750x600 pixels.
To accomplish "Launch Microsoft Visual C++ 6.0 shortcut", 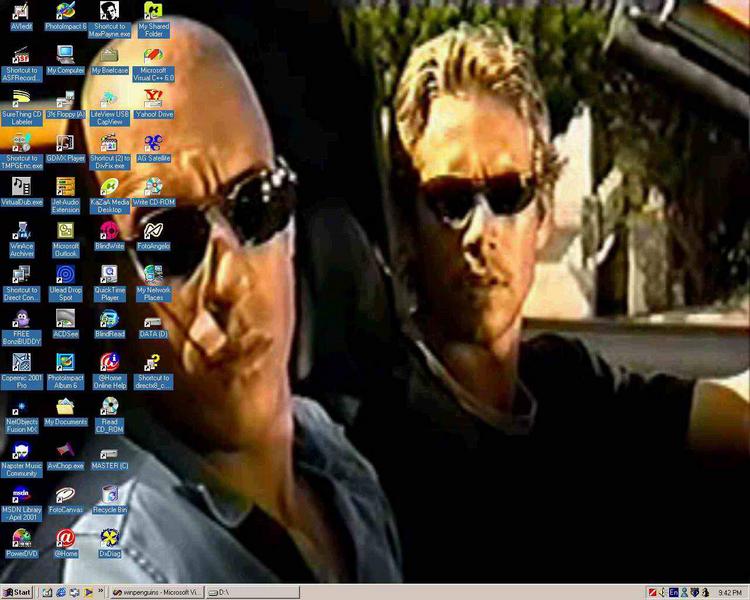I will [154, 64].
